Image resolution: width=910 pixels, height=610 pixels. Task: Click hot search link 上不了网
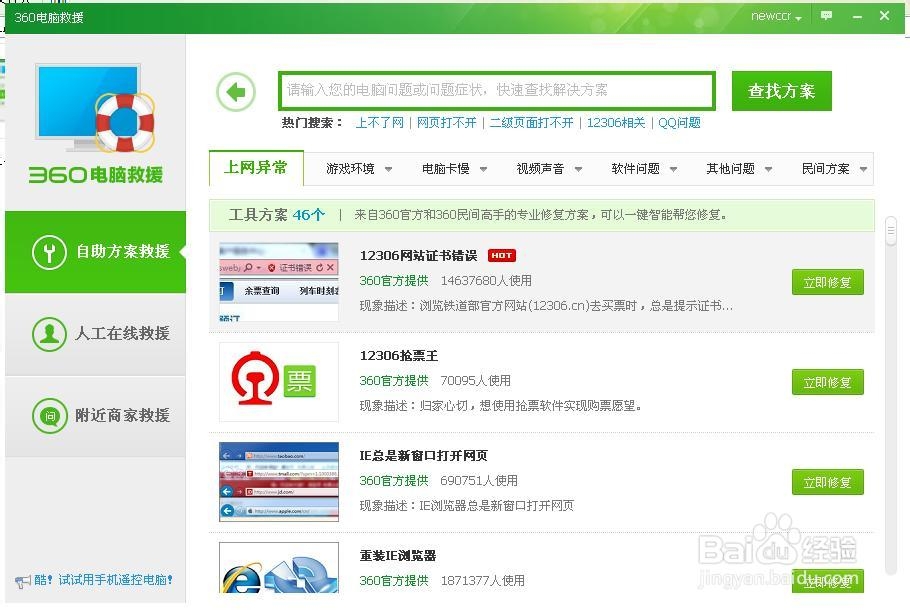pyautogui.click(x=380, y=123)
